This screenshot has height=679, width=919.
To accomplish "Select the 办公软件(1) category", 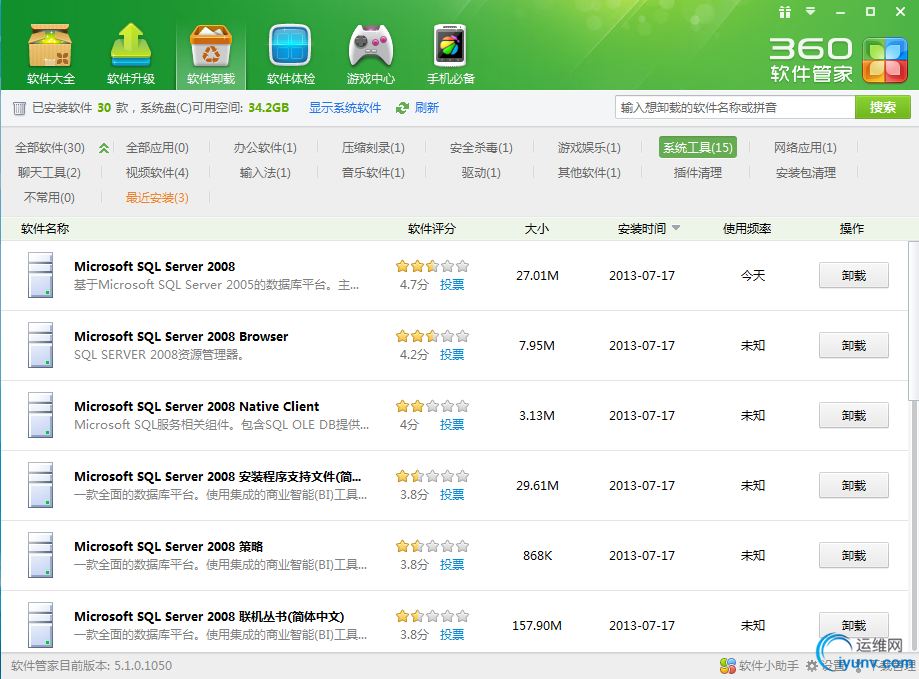I will coord(265,148).
